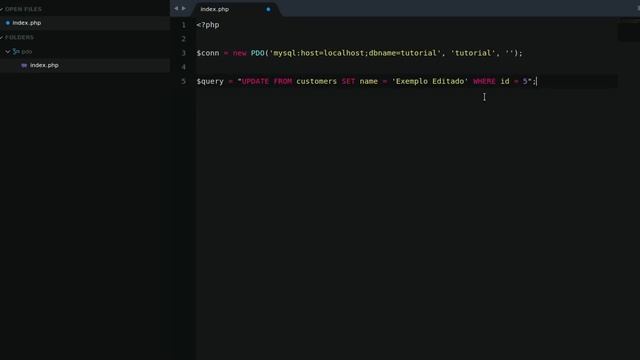This screenshot has width=640, height=360.
Task: Click the PHP file icon beside index.php in Folders
Action: point(24,65)
